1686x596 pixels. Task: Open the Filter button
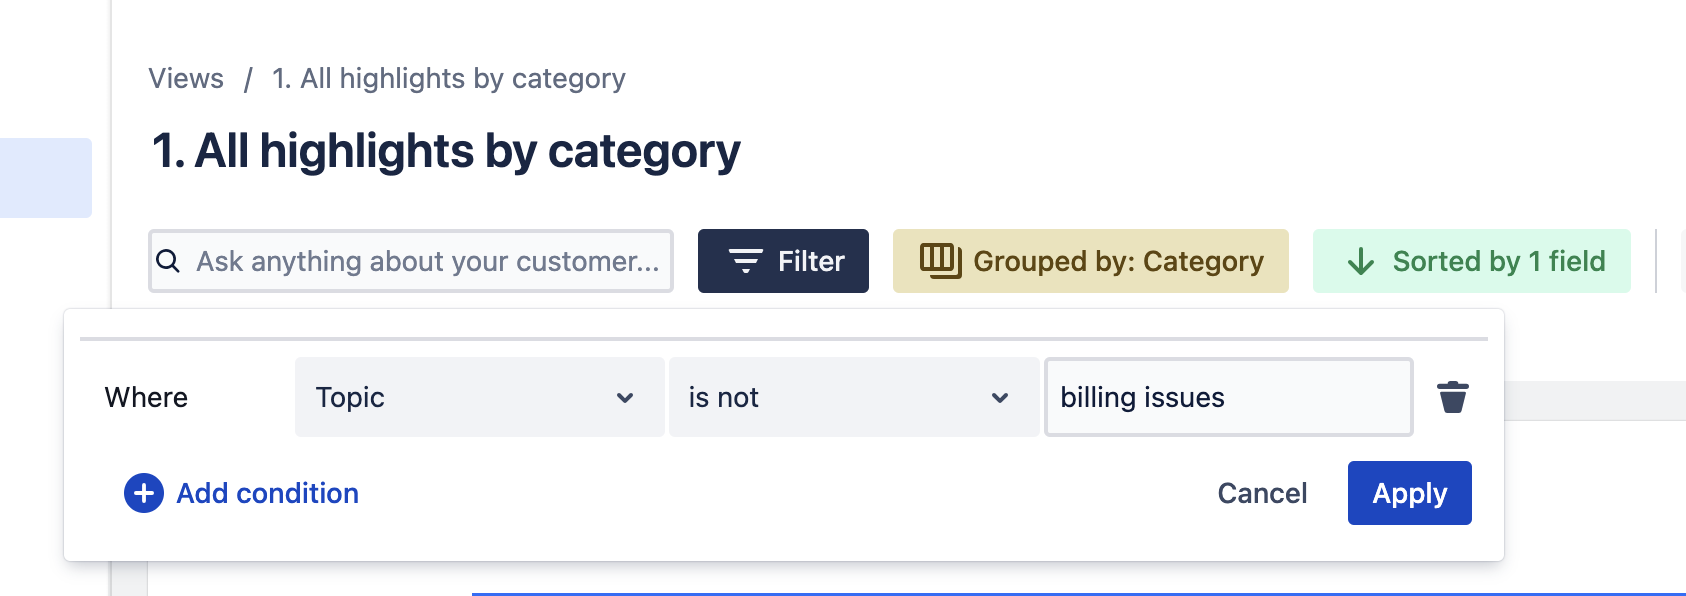pos(783,261)
